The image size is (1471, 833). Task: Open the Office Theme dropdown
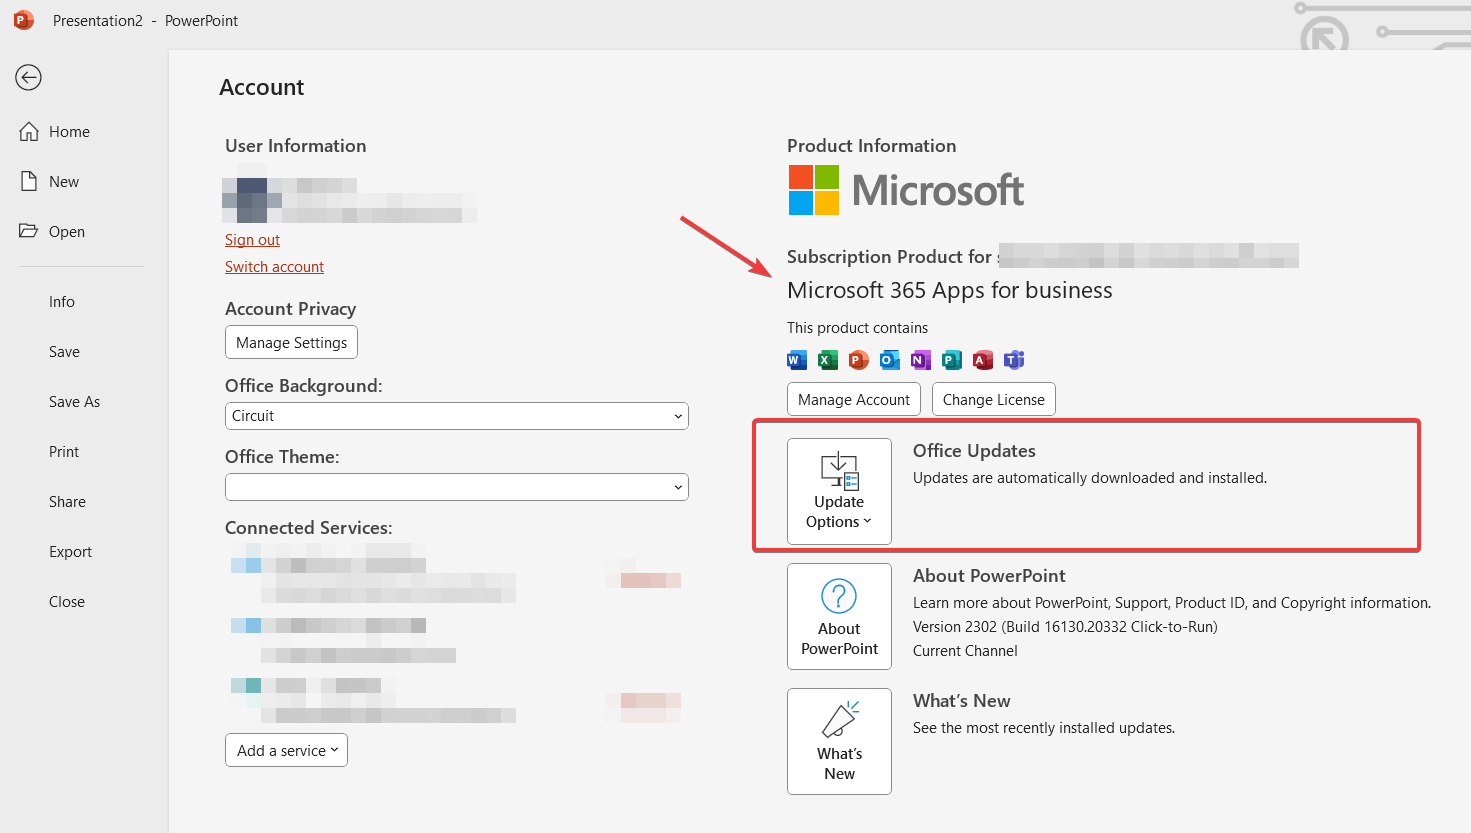[x=456, y=487]
